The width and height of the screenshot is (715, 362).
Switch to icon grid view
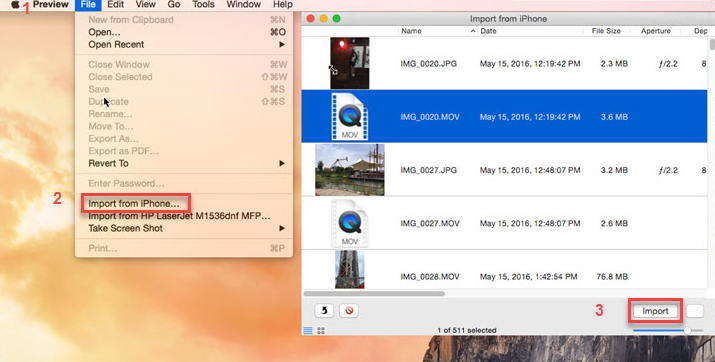pyautogui.click(x=321, y=331)
